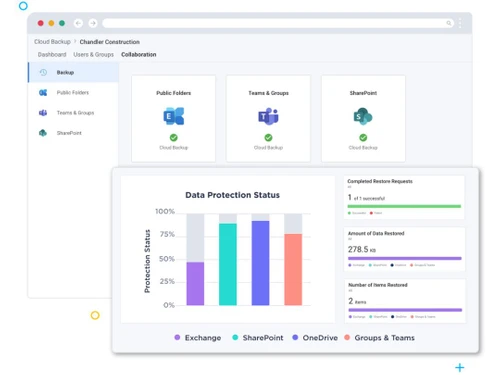Click purple Number of Items Restored bar

[405, 310]
